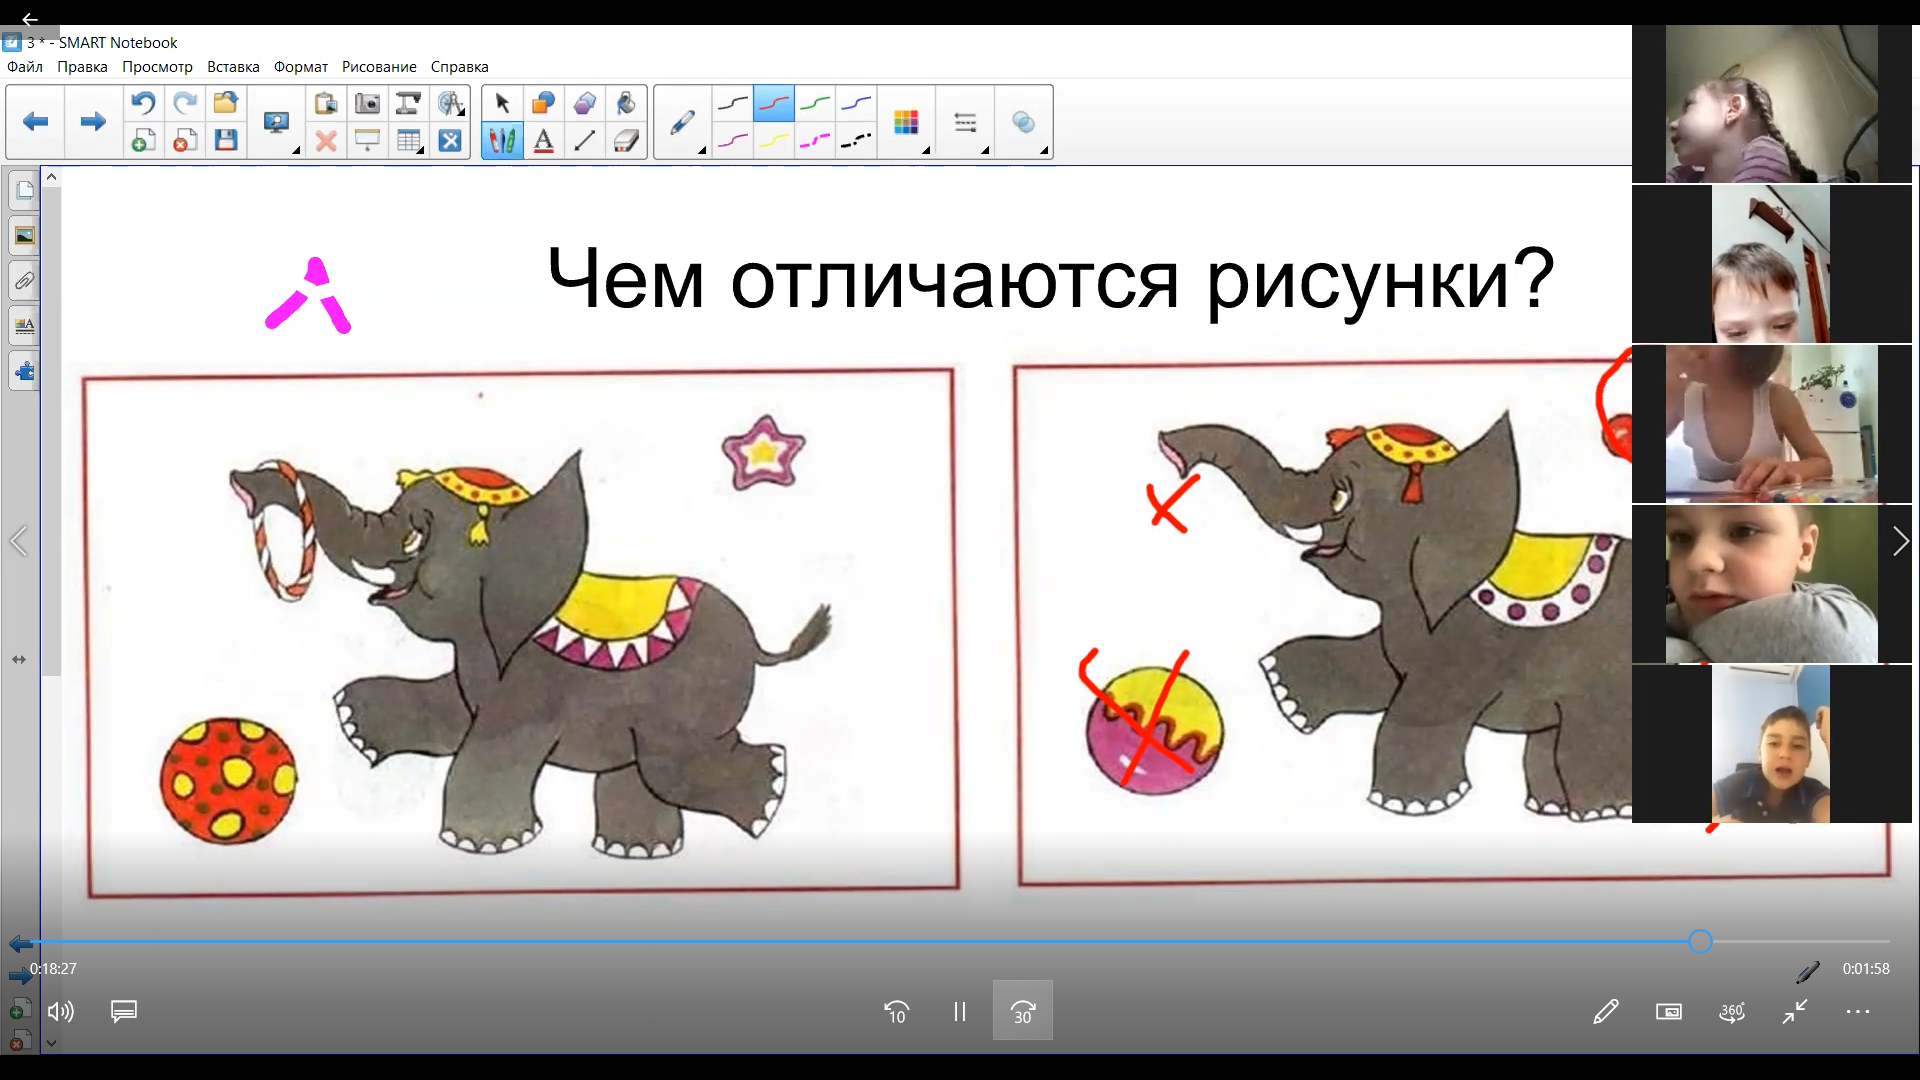Open the Page Sorter sidebar tab
1920x1080 pixels.
24,190
